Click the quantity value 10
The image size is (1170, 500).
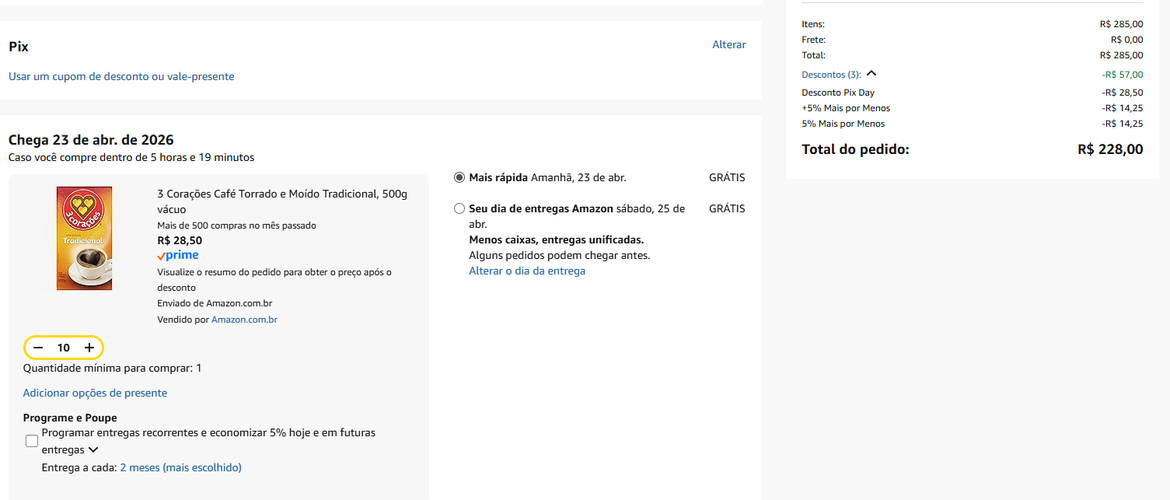pos(63,348)
